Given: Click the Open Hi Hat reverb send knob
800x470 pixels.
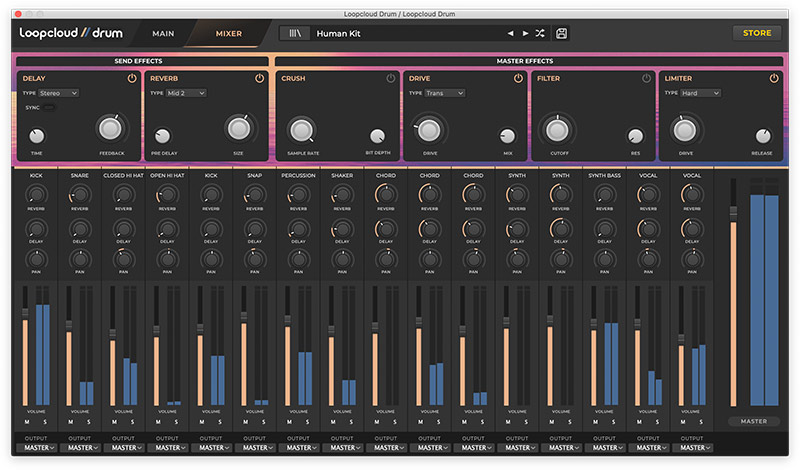Looking at the screenshot, I should tap(167, 194).
